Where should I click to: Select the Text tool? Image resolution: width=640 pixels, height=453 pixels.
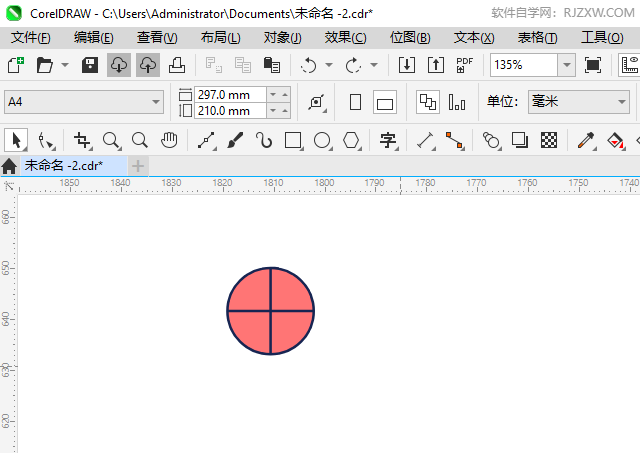(388, 141)
